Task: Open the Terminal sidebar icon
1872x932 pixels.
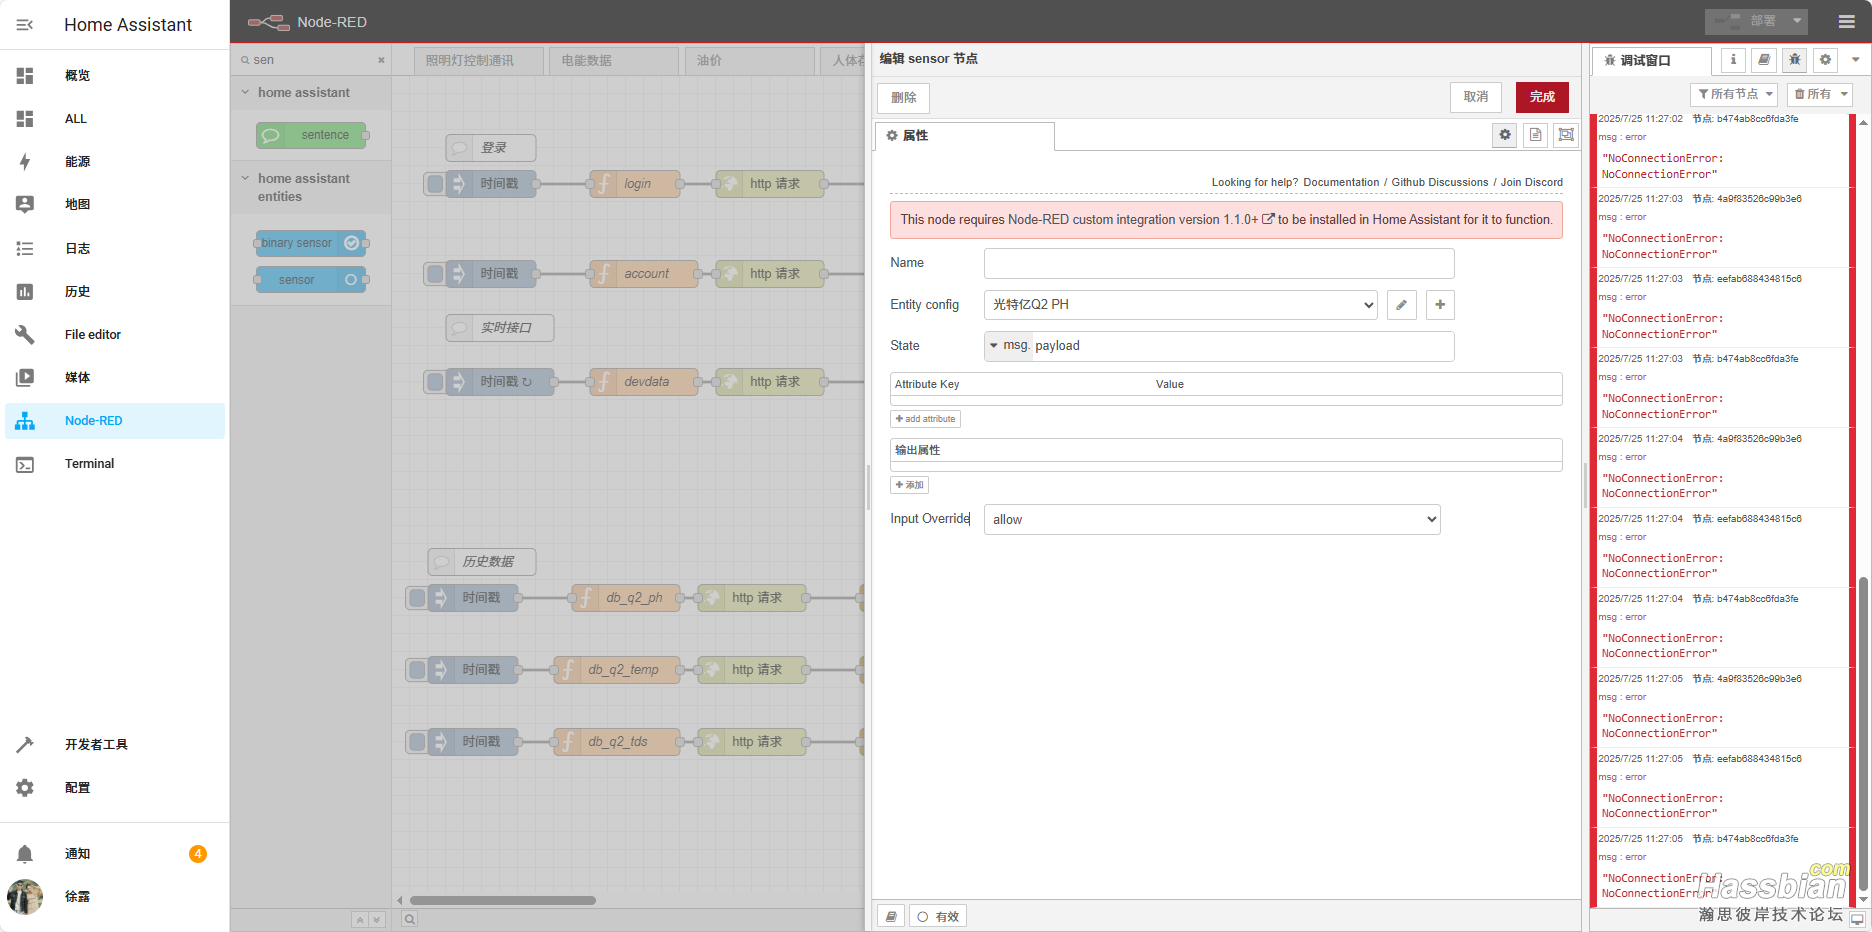Action: [x=25, y=464]
